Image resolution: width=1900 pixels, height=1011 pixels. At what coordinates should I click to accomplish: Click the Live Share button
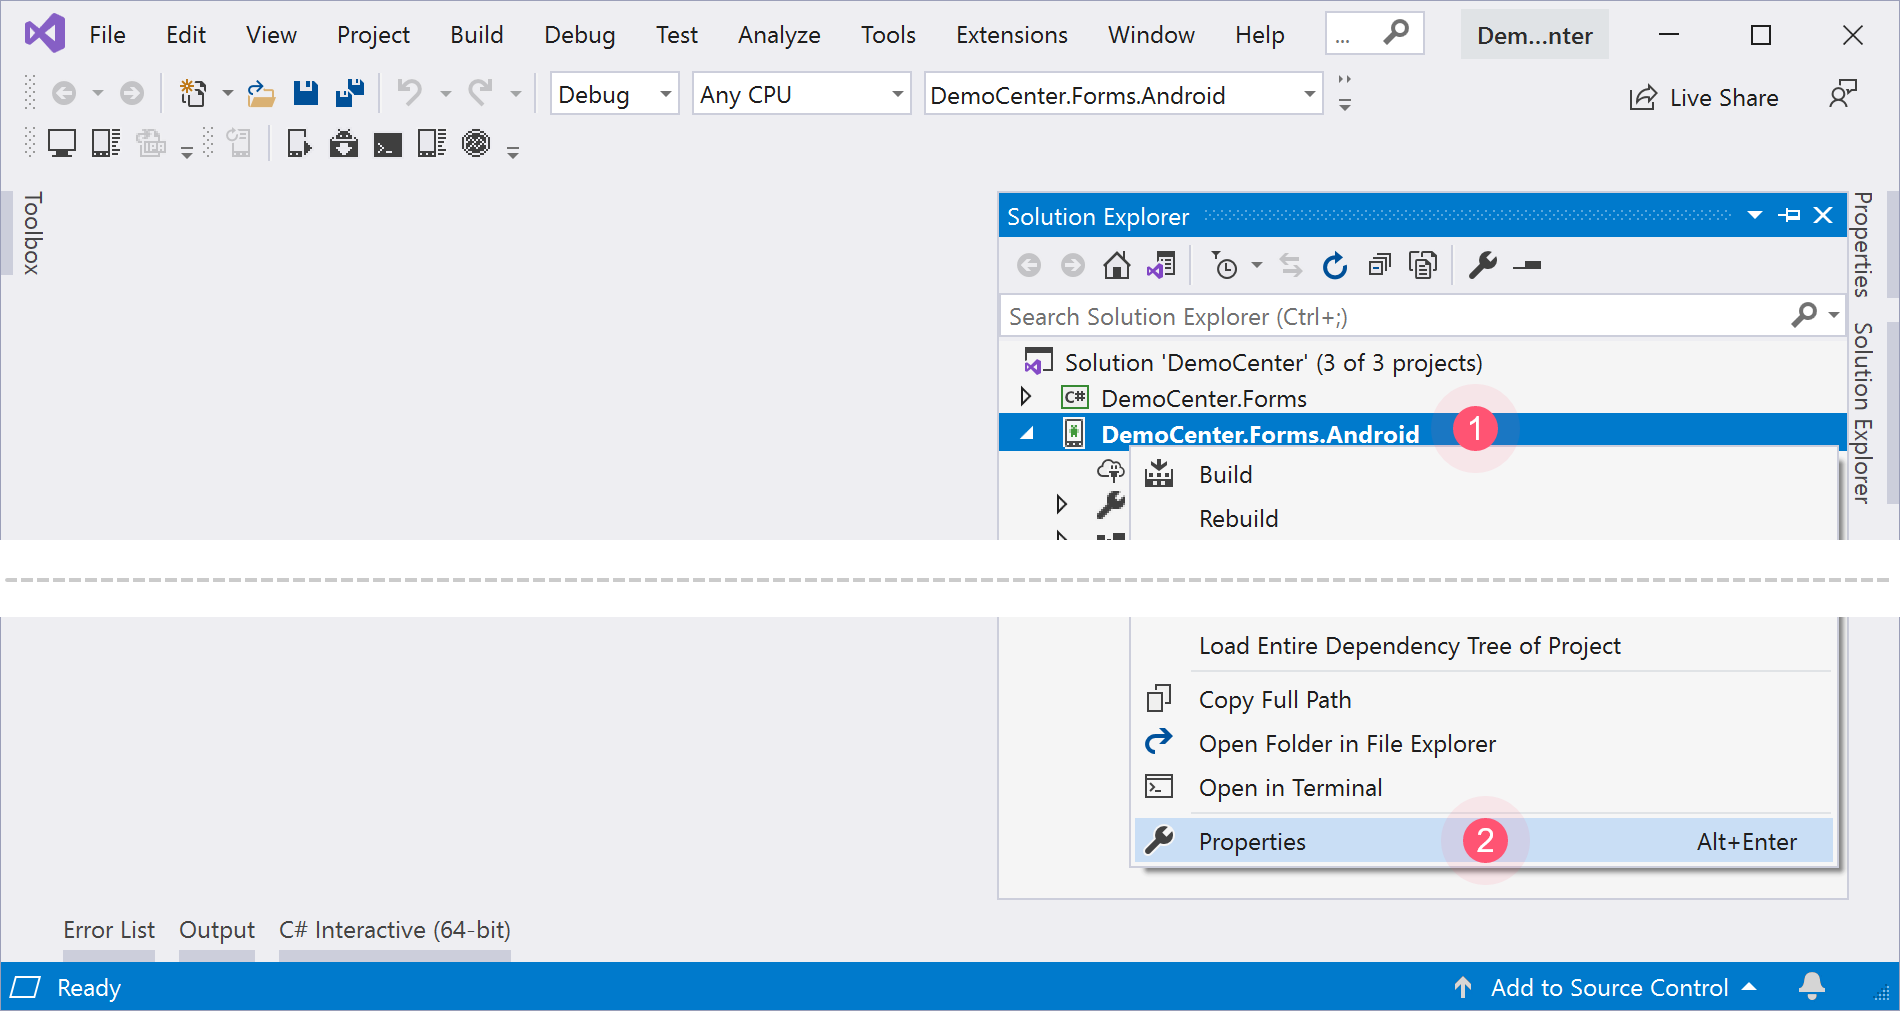(1704, 97)
